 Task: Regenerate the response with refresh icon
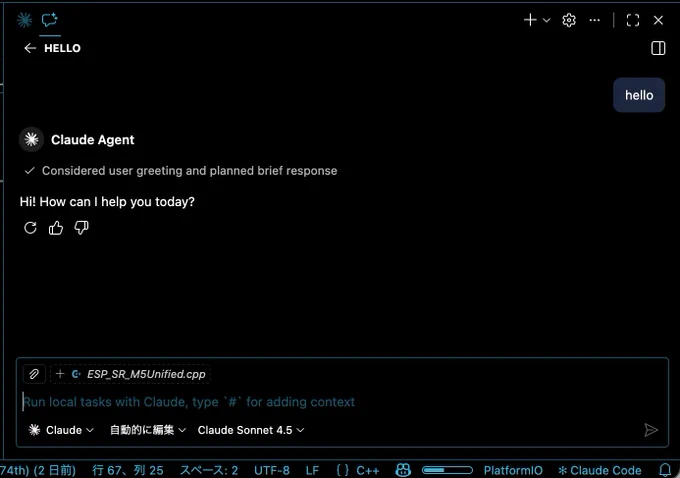coord(30,228)
